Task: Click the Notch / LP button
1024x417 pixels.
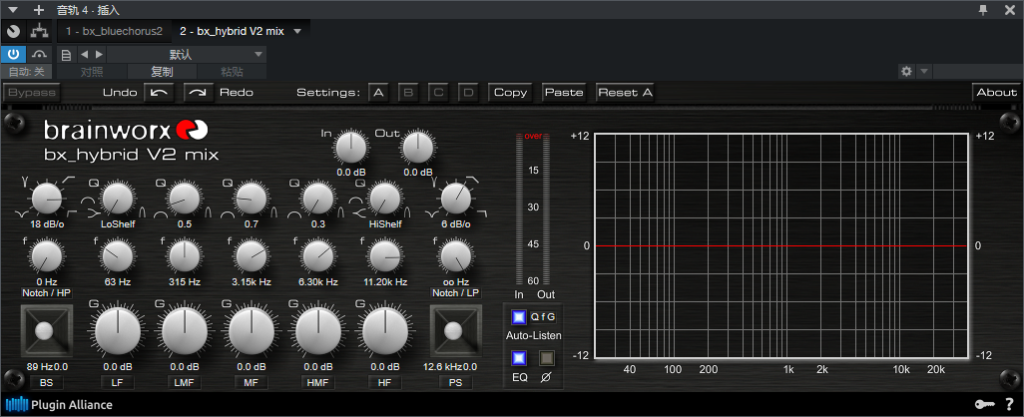Action: 455,293
